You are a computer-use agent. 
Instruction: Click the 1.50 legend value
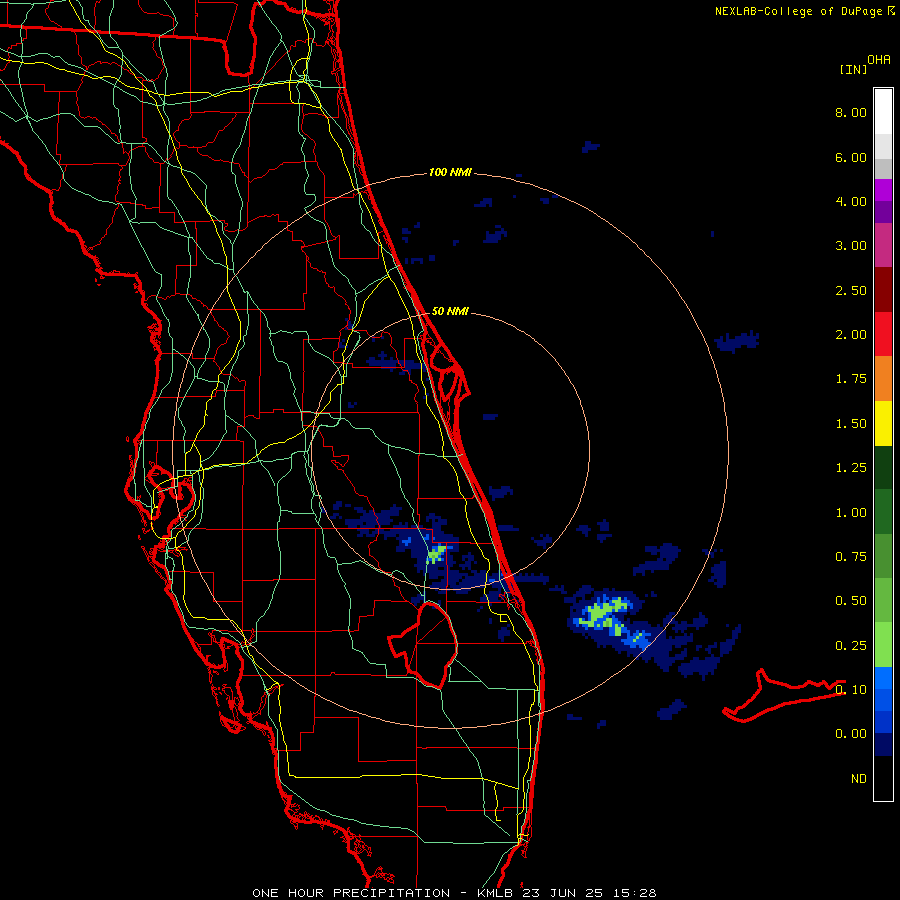coord(851,424)
